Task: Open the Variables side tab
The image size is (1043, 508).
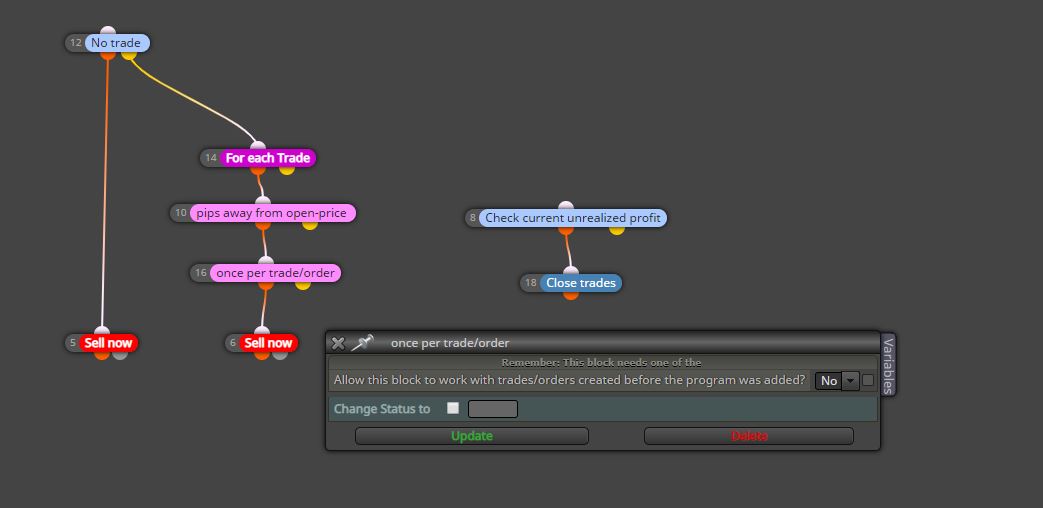Action: [888, 365]
